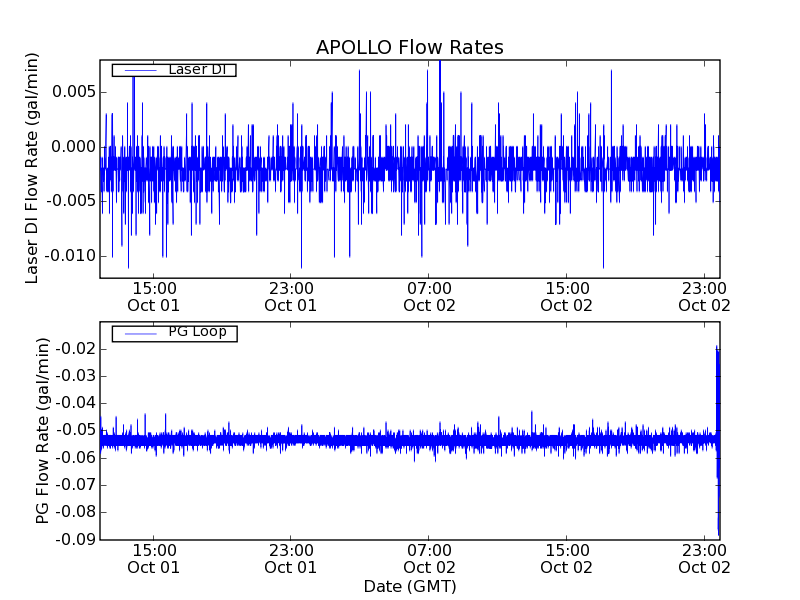The height and width of the screenshot is (600, 800).
Task: Select the 0.000 tick on Laser DI axis
Action: pyautogui.click(x=74, y=146)
